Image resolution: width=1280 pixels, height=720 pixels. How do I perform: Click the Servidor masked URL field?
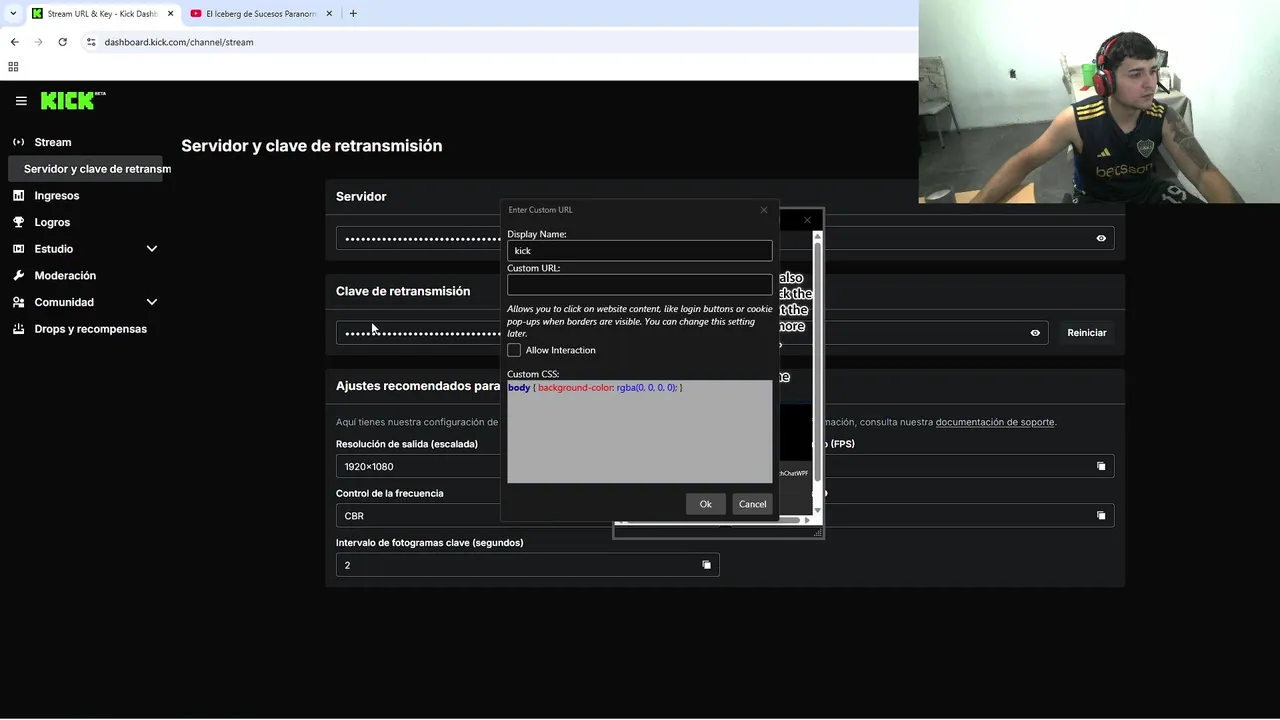coord(725,238)
